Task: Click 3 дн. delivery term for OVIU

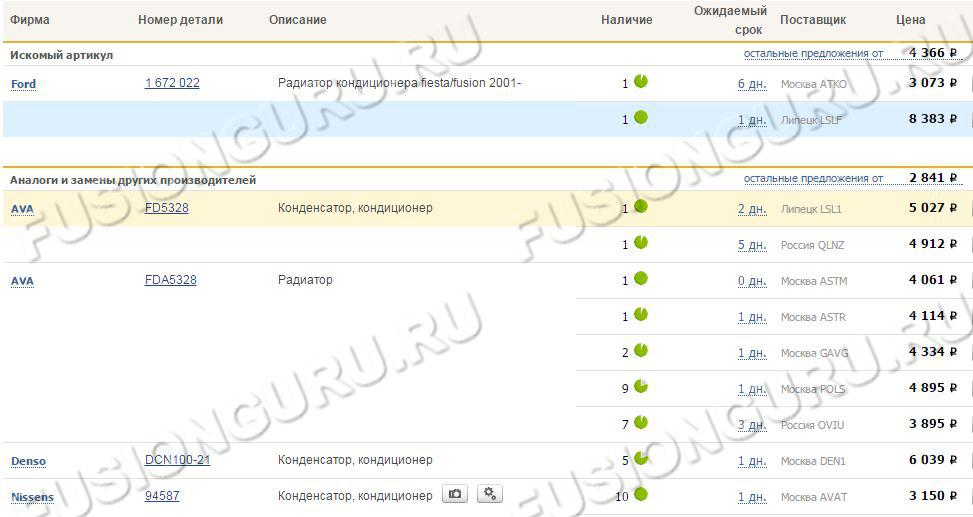Action: [752, 425]
